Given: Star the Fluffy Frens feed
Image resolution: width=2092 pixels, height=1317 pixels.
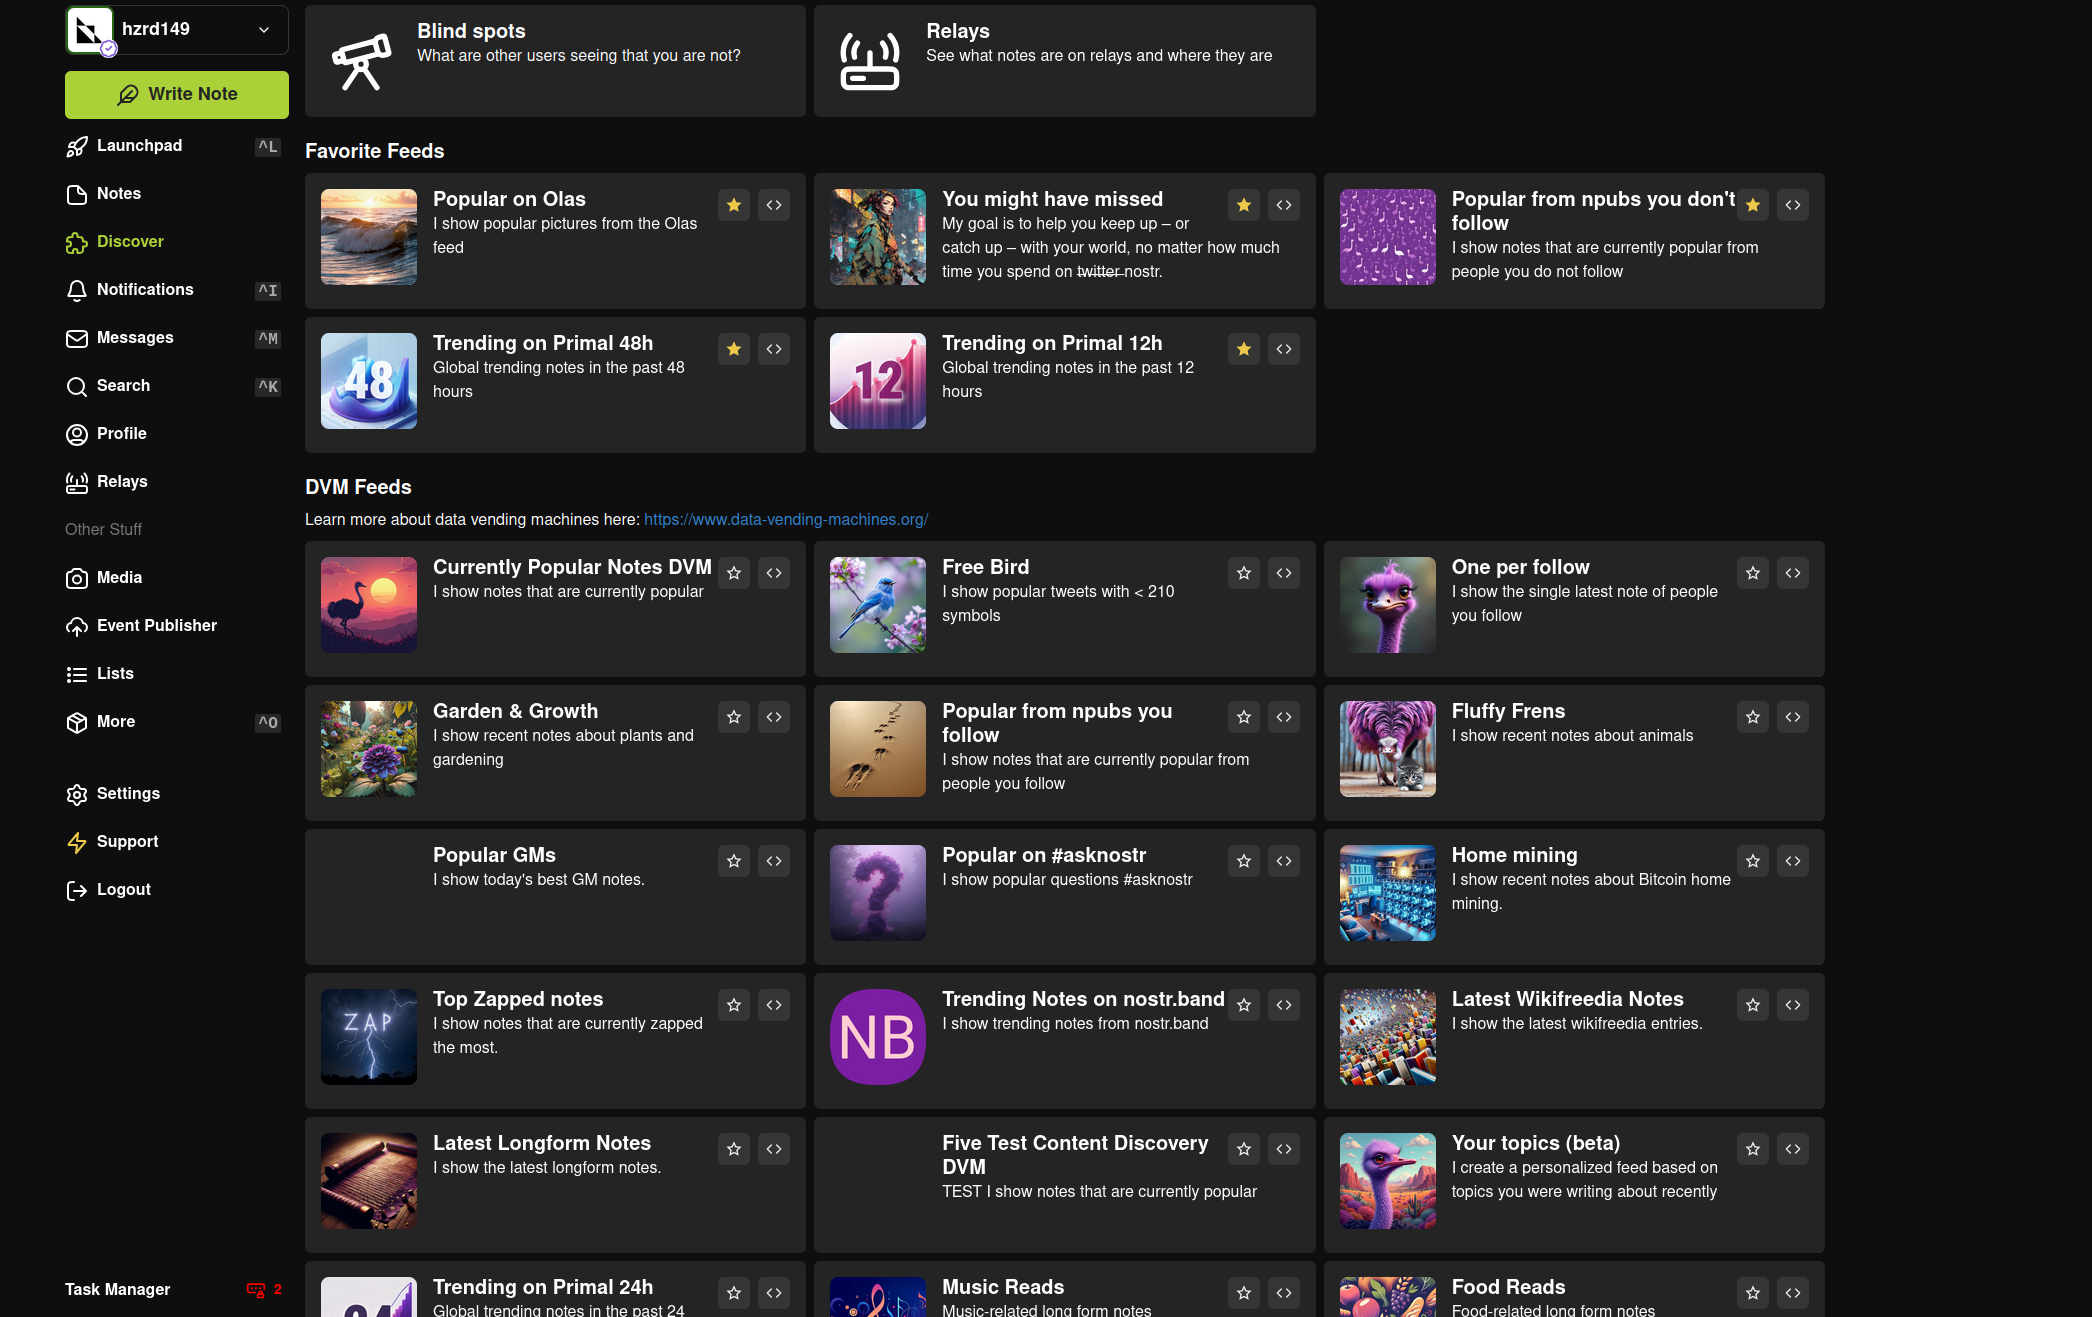Looking at the screenshot, I should click(1753, 717).
